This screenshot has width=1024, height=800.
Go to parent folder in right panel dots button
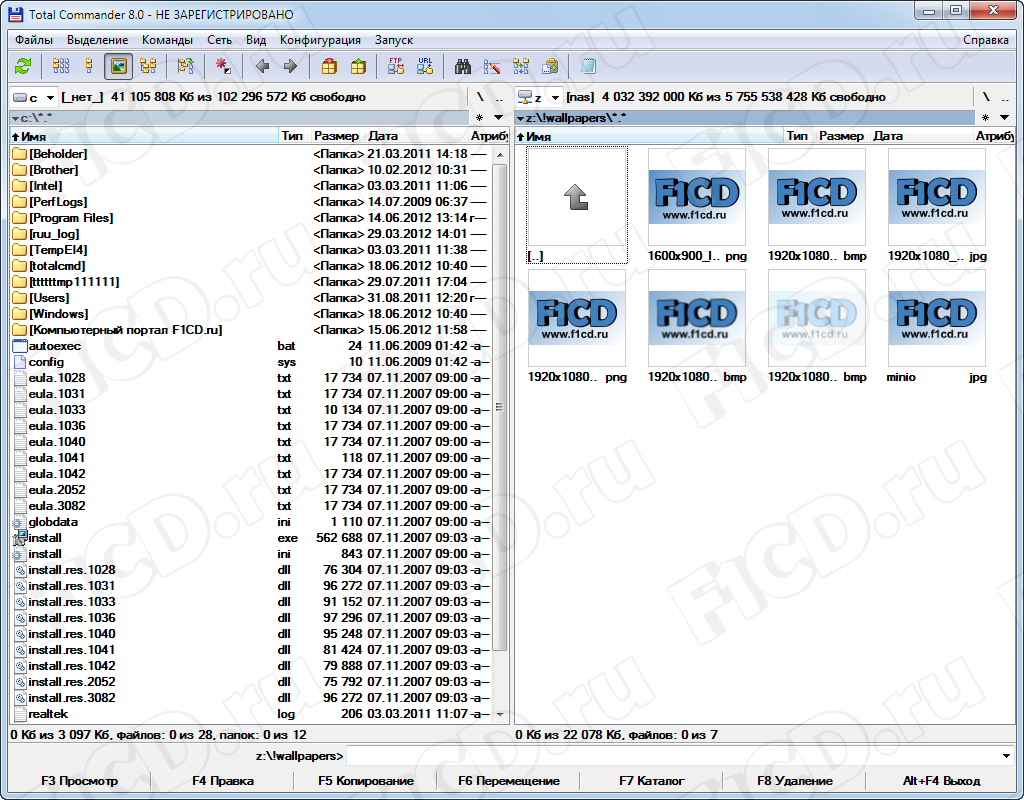pyautogui.click(x=1006, y=97)
